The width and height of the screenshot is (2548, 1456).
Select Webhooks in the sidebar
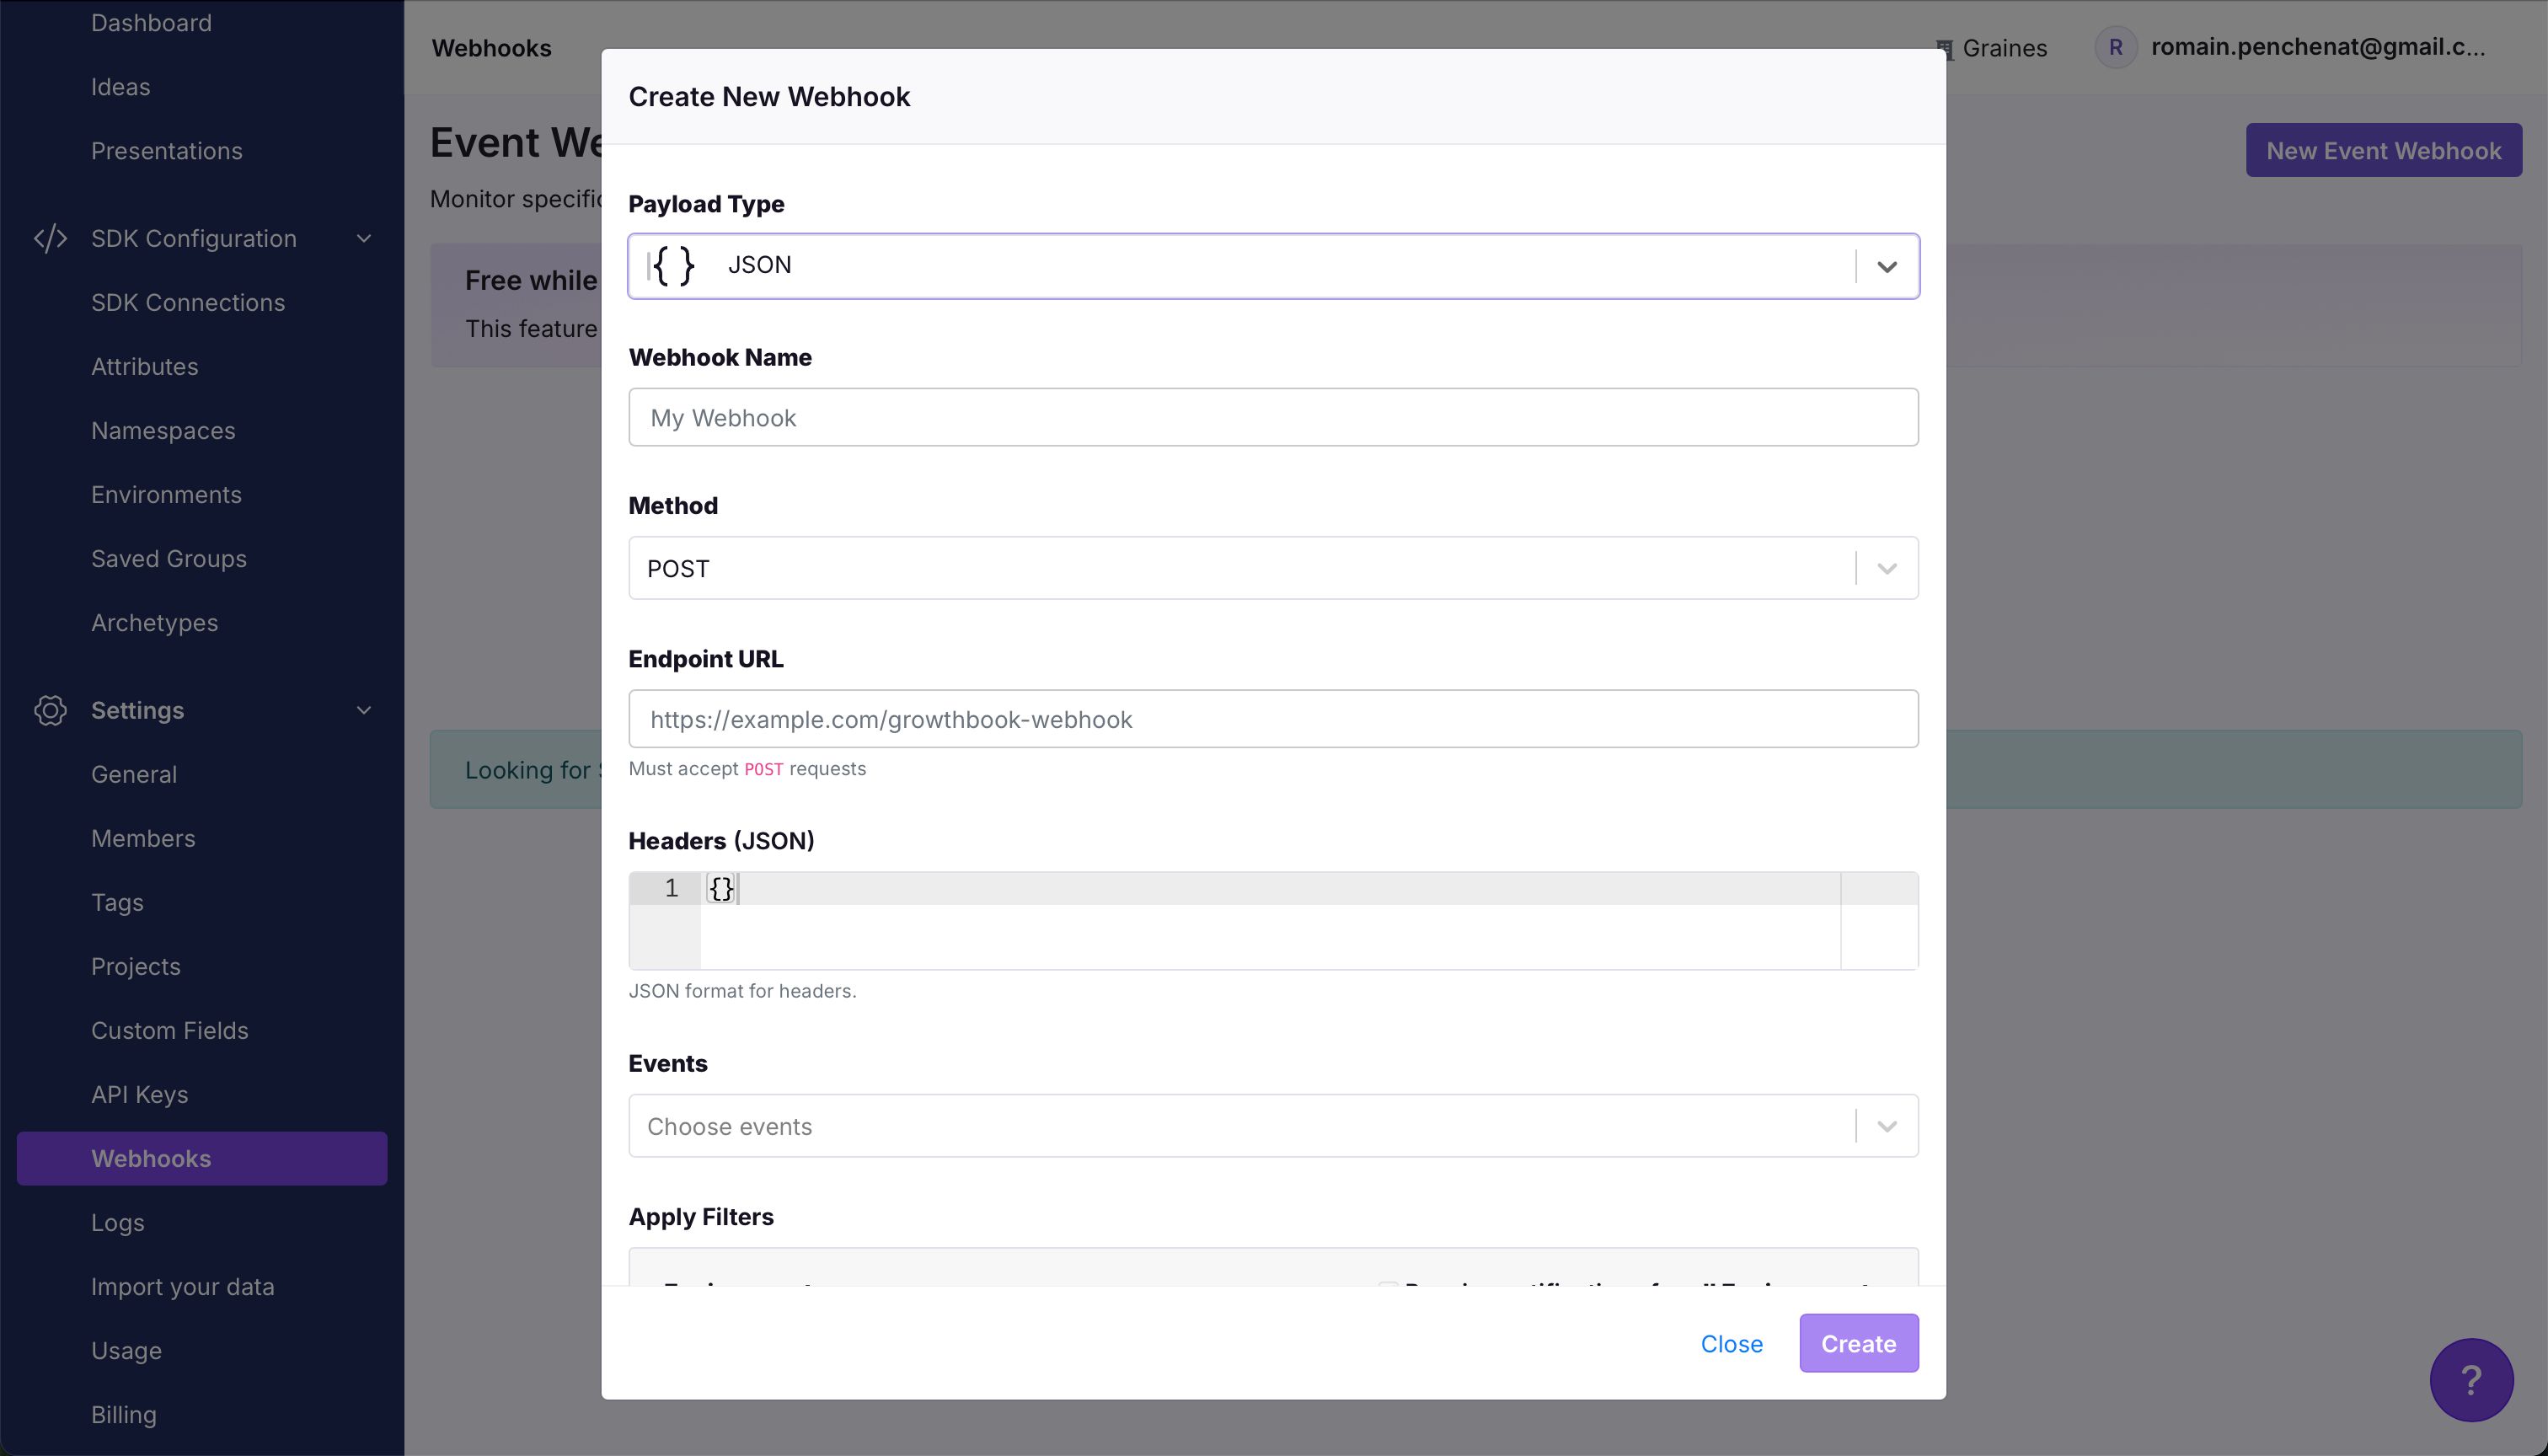click(x=202, y=1159)
